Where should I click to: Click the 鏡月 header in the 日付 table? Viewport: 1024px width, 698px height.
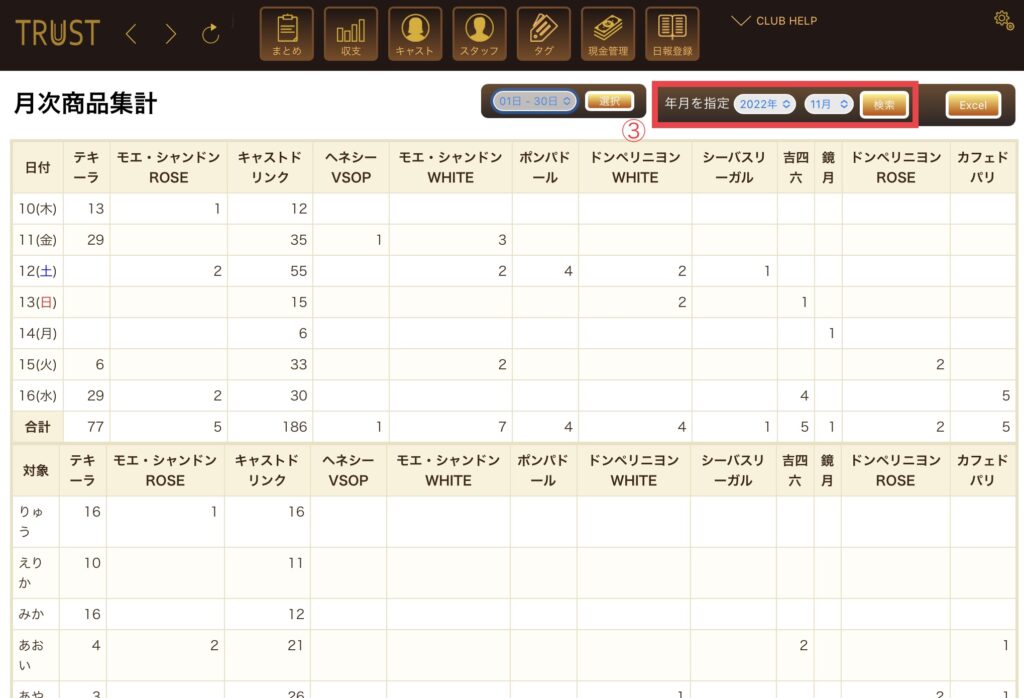point(828,167)
